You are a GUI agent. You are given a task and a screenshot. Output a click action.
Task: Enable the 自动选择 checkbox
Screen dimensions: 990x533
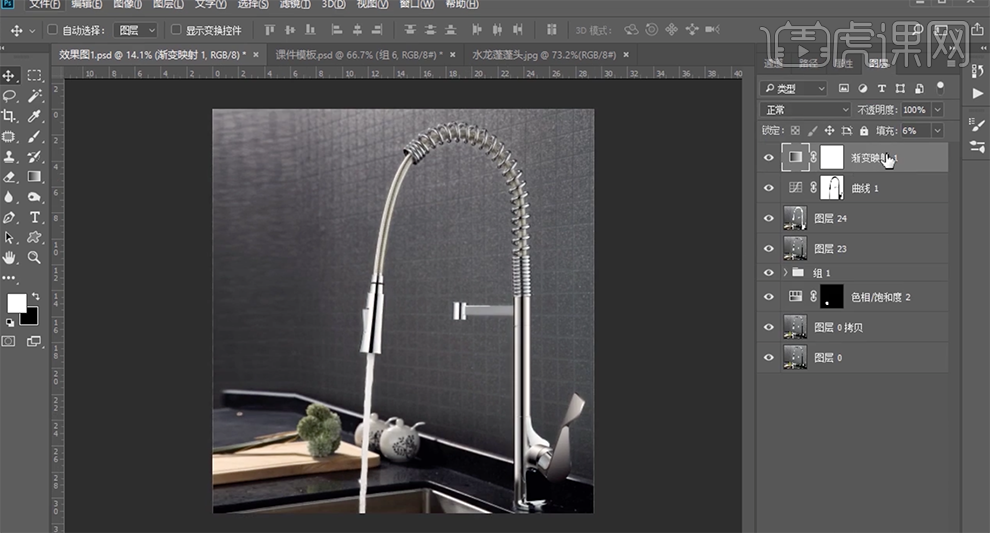pyautogui.click(x=53, y=31)
